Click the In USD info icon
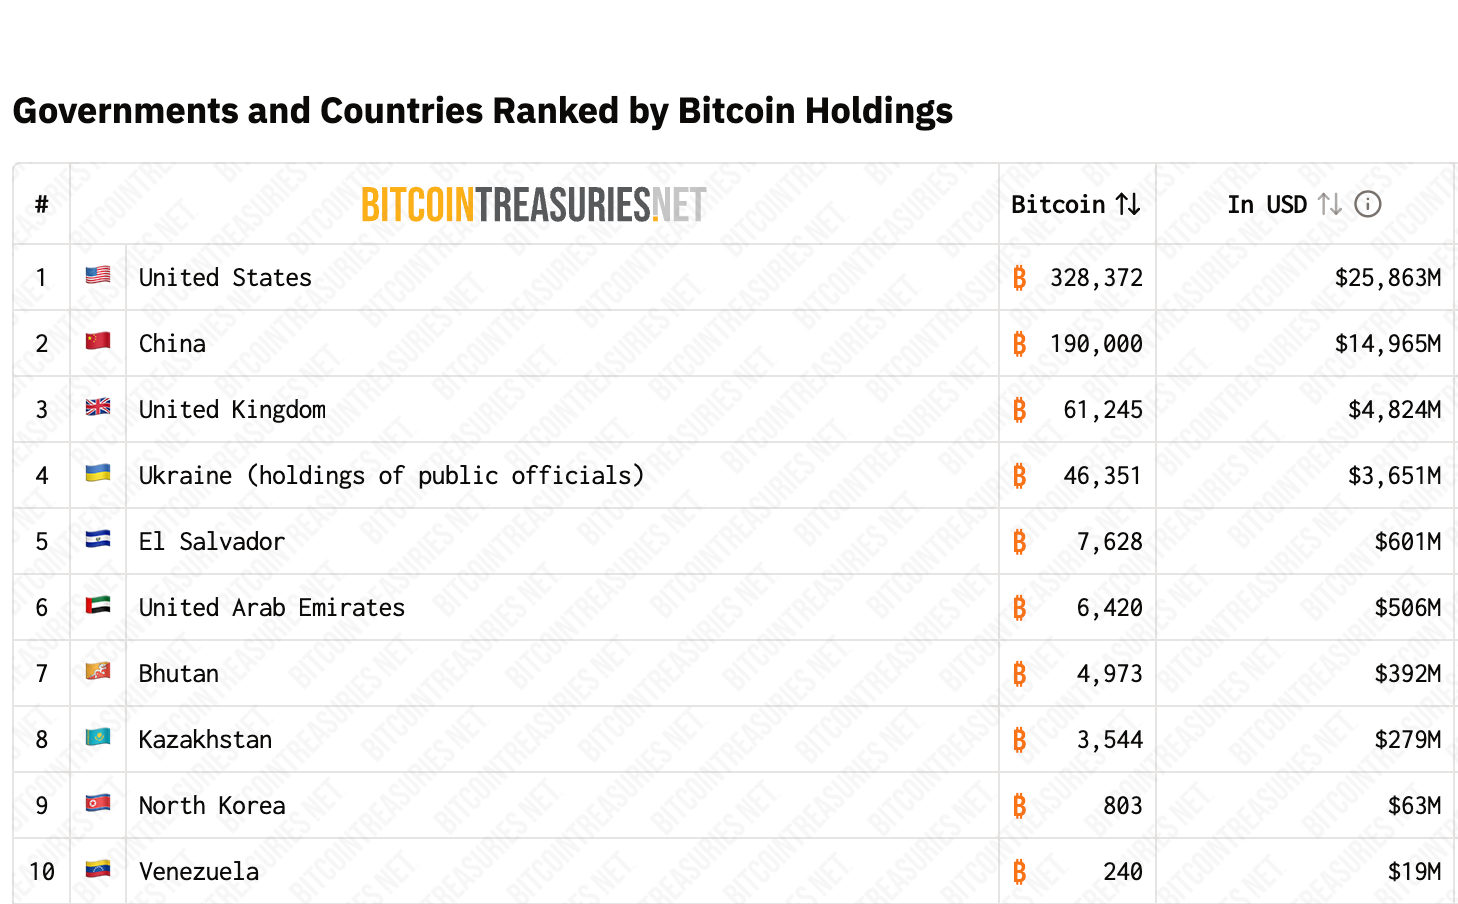The height and width of the screenshot is (904, 1458). point(1367,205)
